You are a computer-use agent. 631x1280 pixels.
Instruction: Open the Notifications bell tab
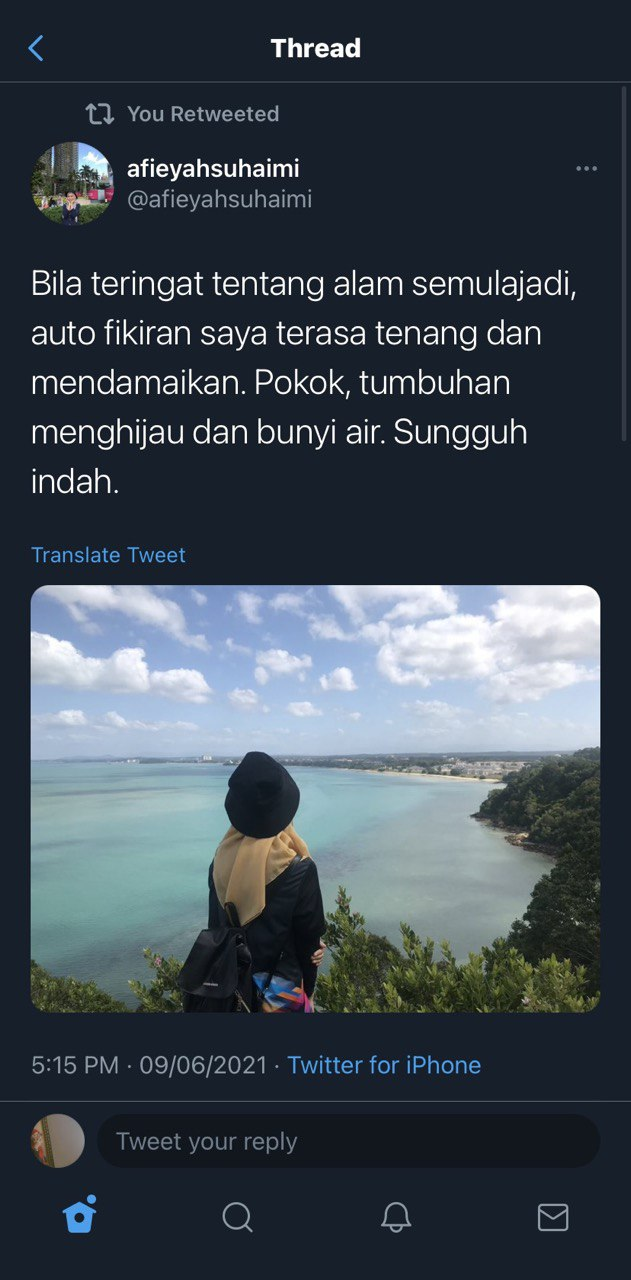coord(396,1217)
